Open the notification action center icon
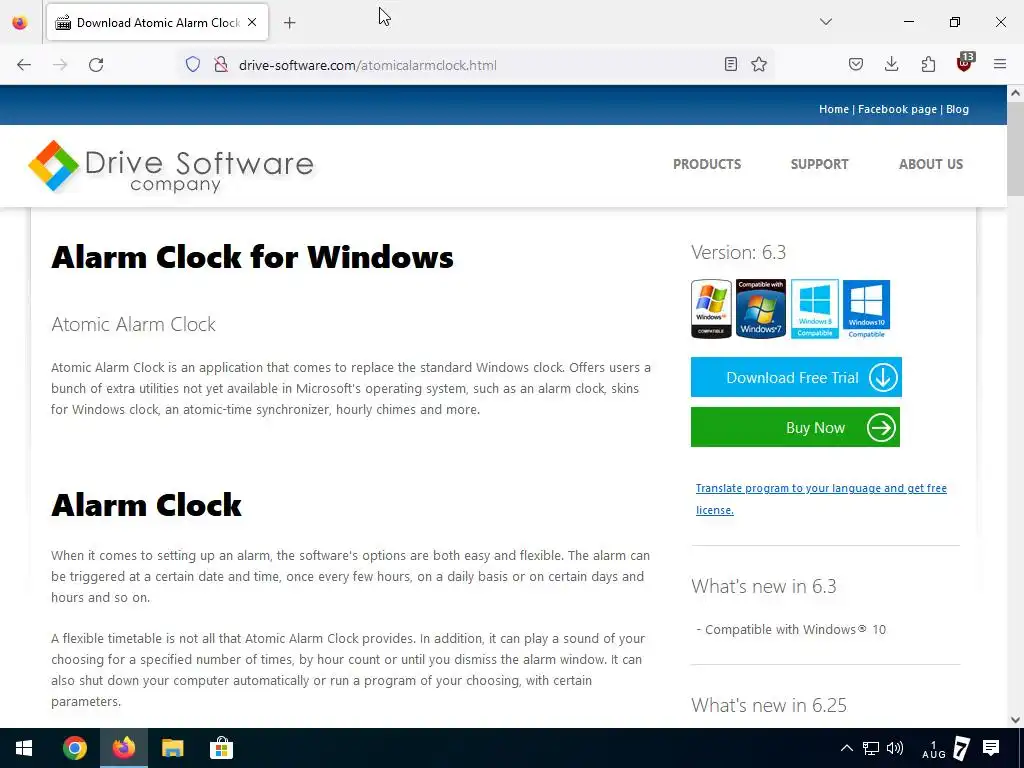Viewport: 1024px width, 768px height. pyautogui.click(x=991, y=748)
